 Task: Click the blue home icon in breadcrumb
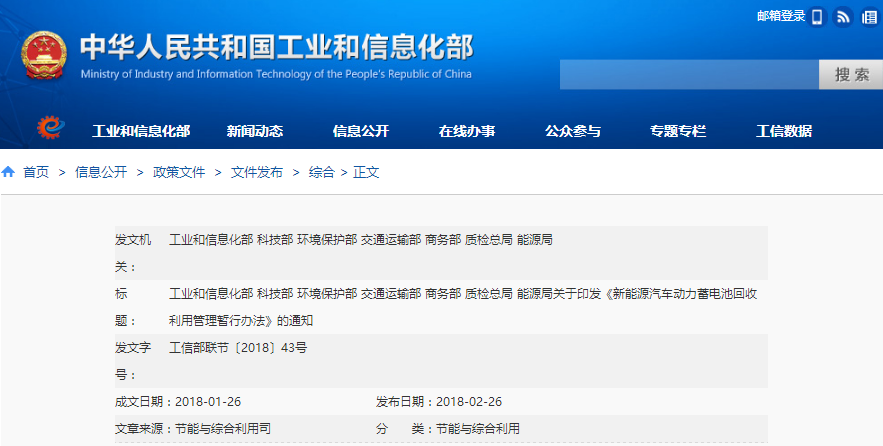pyautogui.click(x=9, y=172)
